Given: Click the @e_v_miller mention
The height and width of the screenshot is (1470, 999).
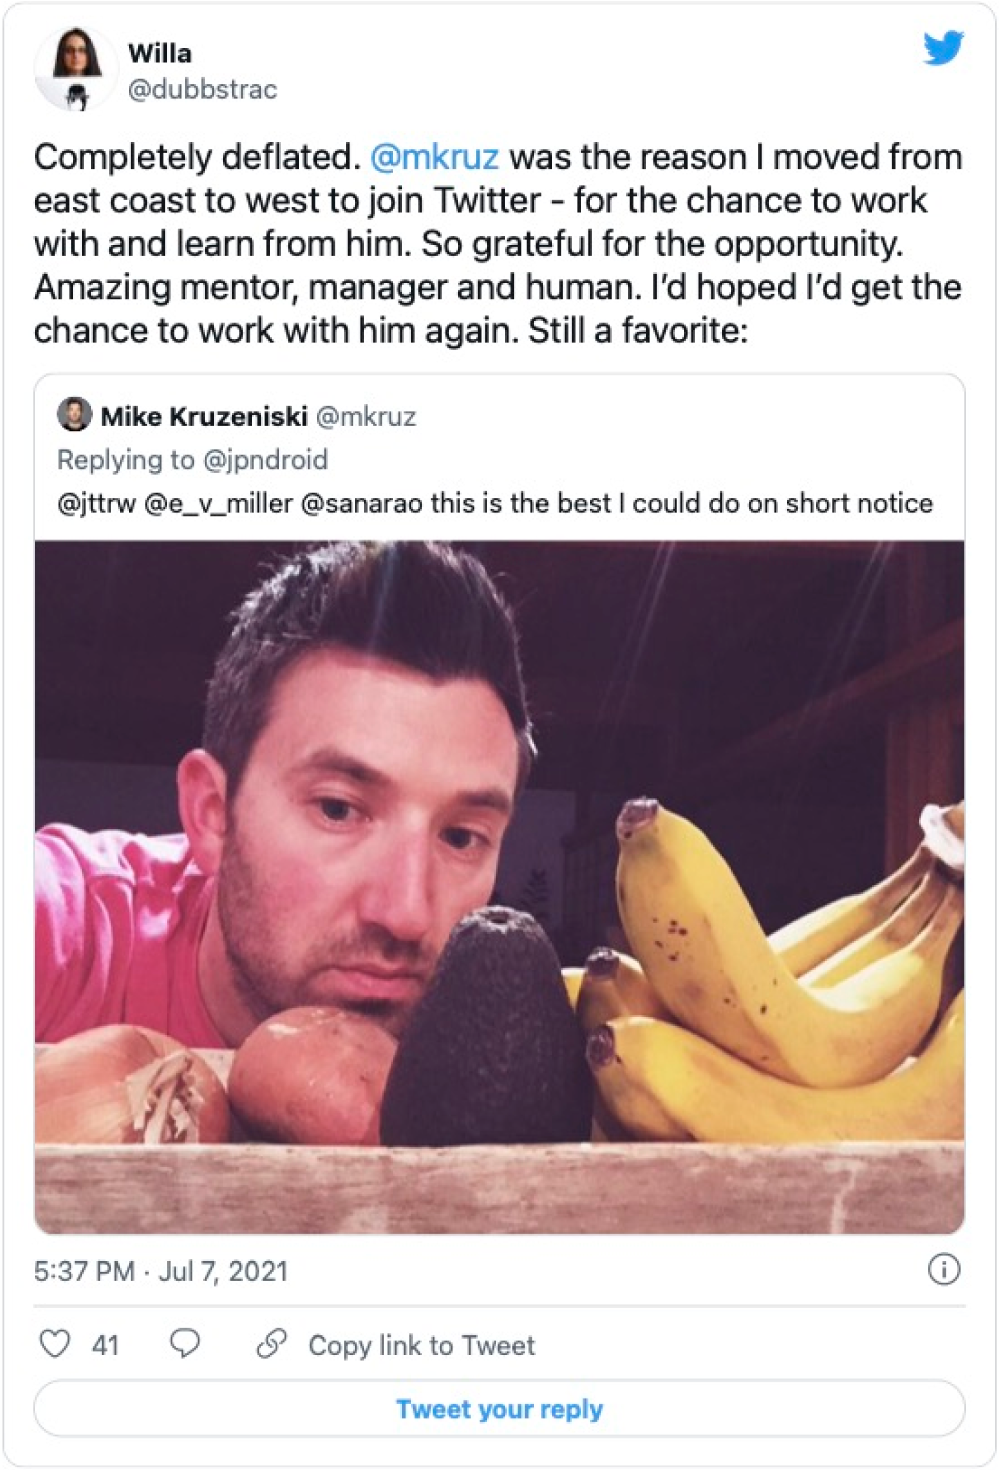Looking at the screenshot, I should pyautogui.click(x=218, y=503).
